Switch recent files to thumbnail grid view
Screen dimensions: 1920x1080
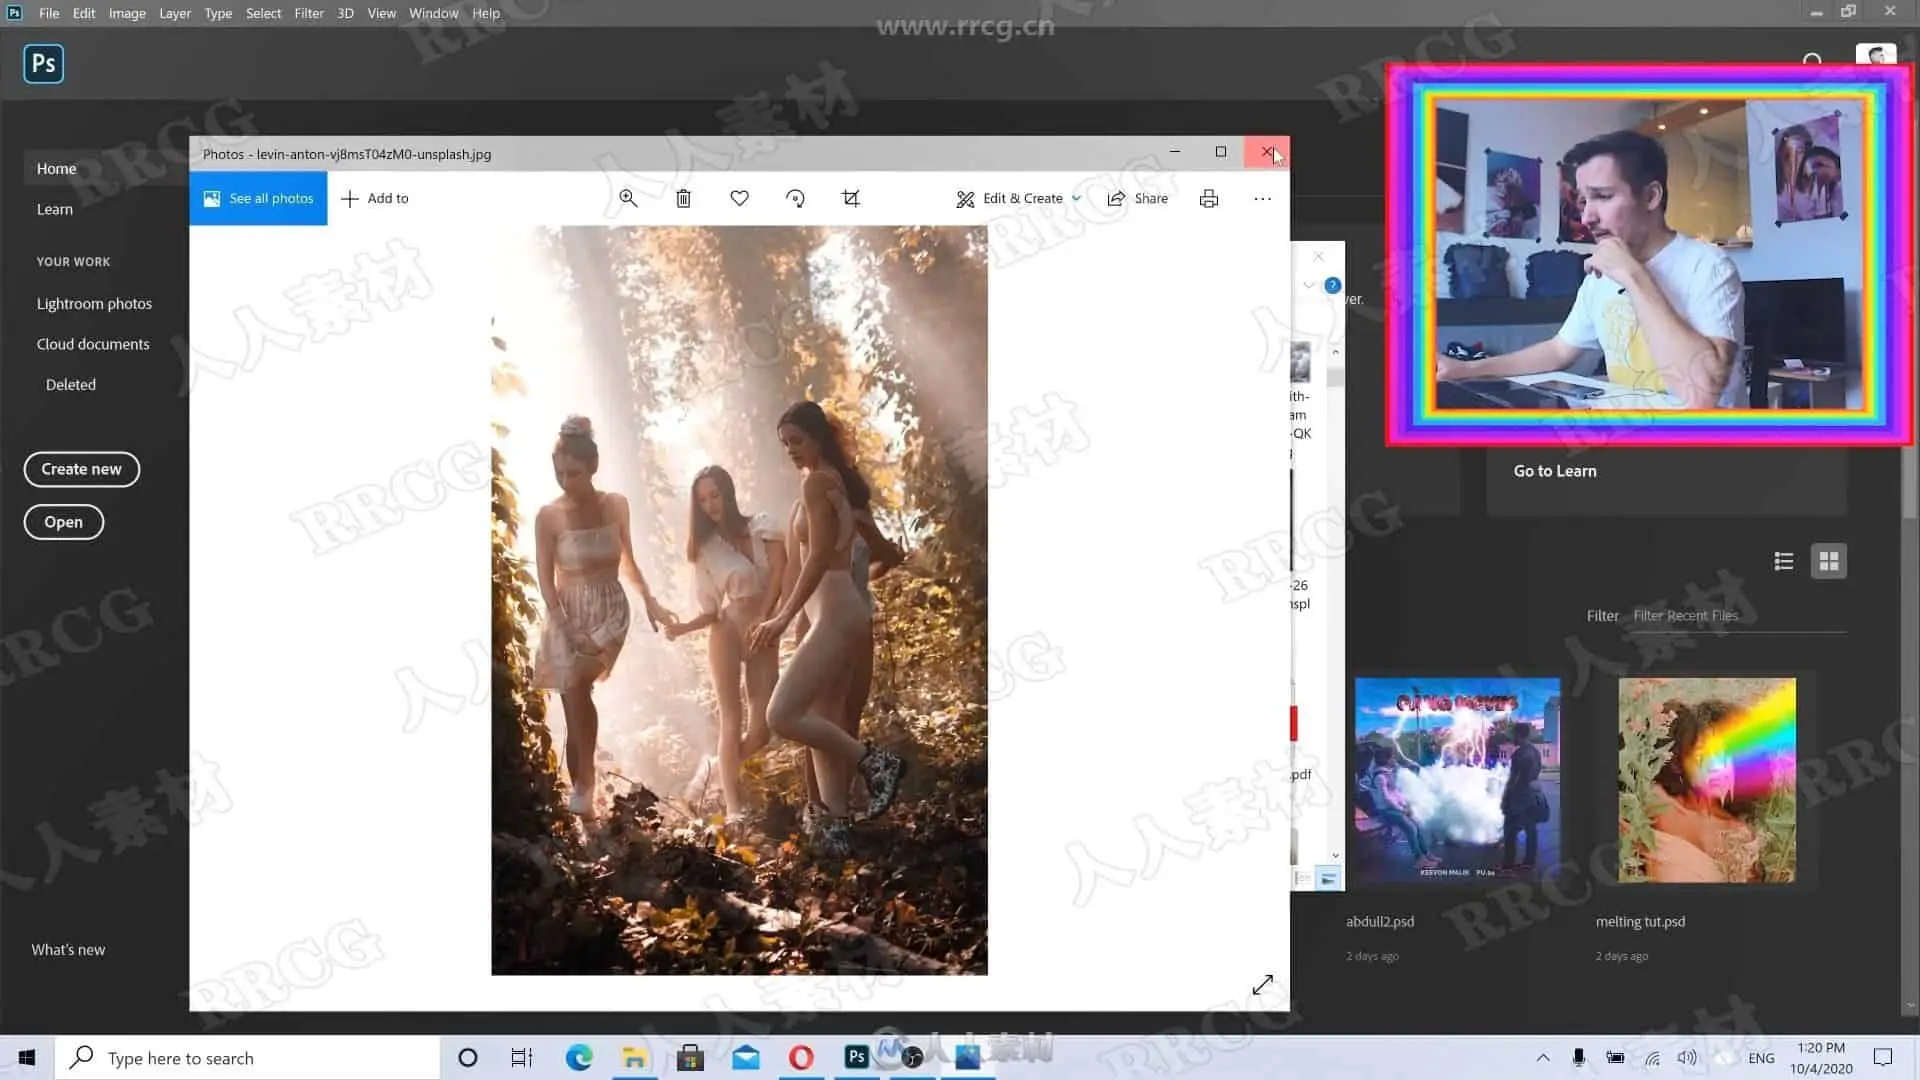[1829, 561]
